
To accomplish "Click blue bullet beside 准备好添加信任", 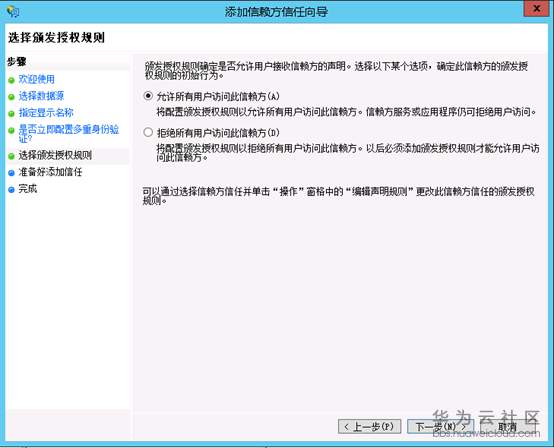I will click(11, 173).
